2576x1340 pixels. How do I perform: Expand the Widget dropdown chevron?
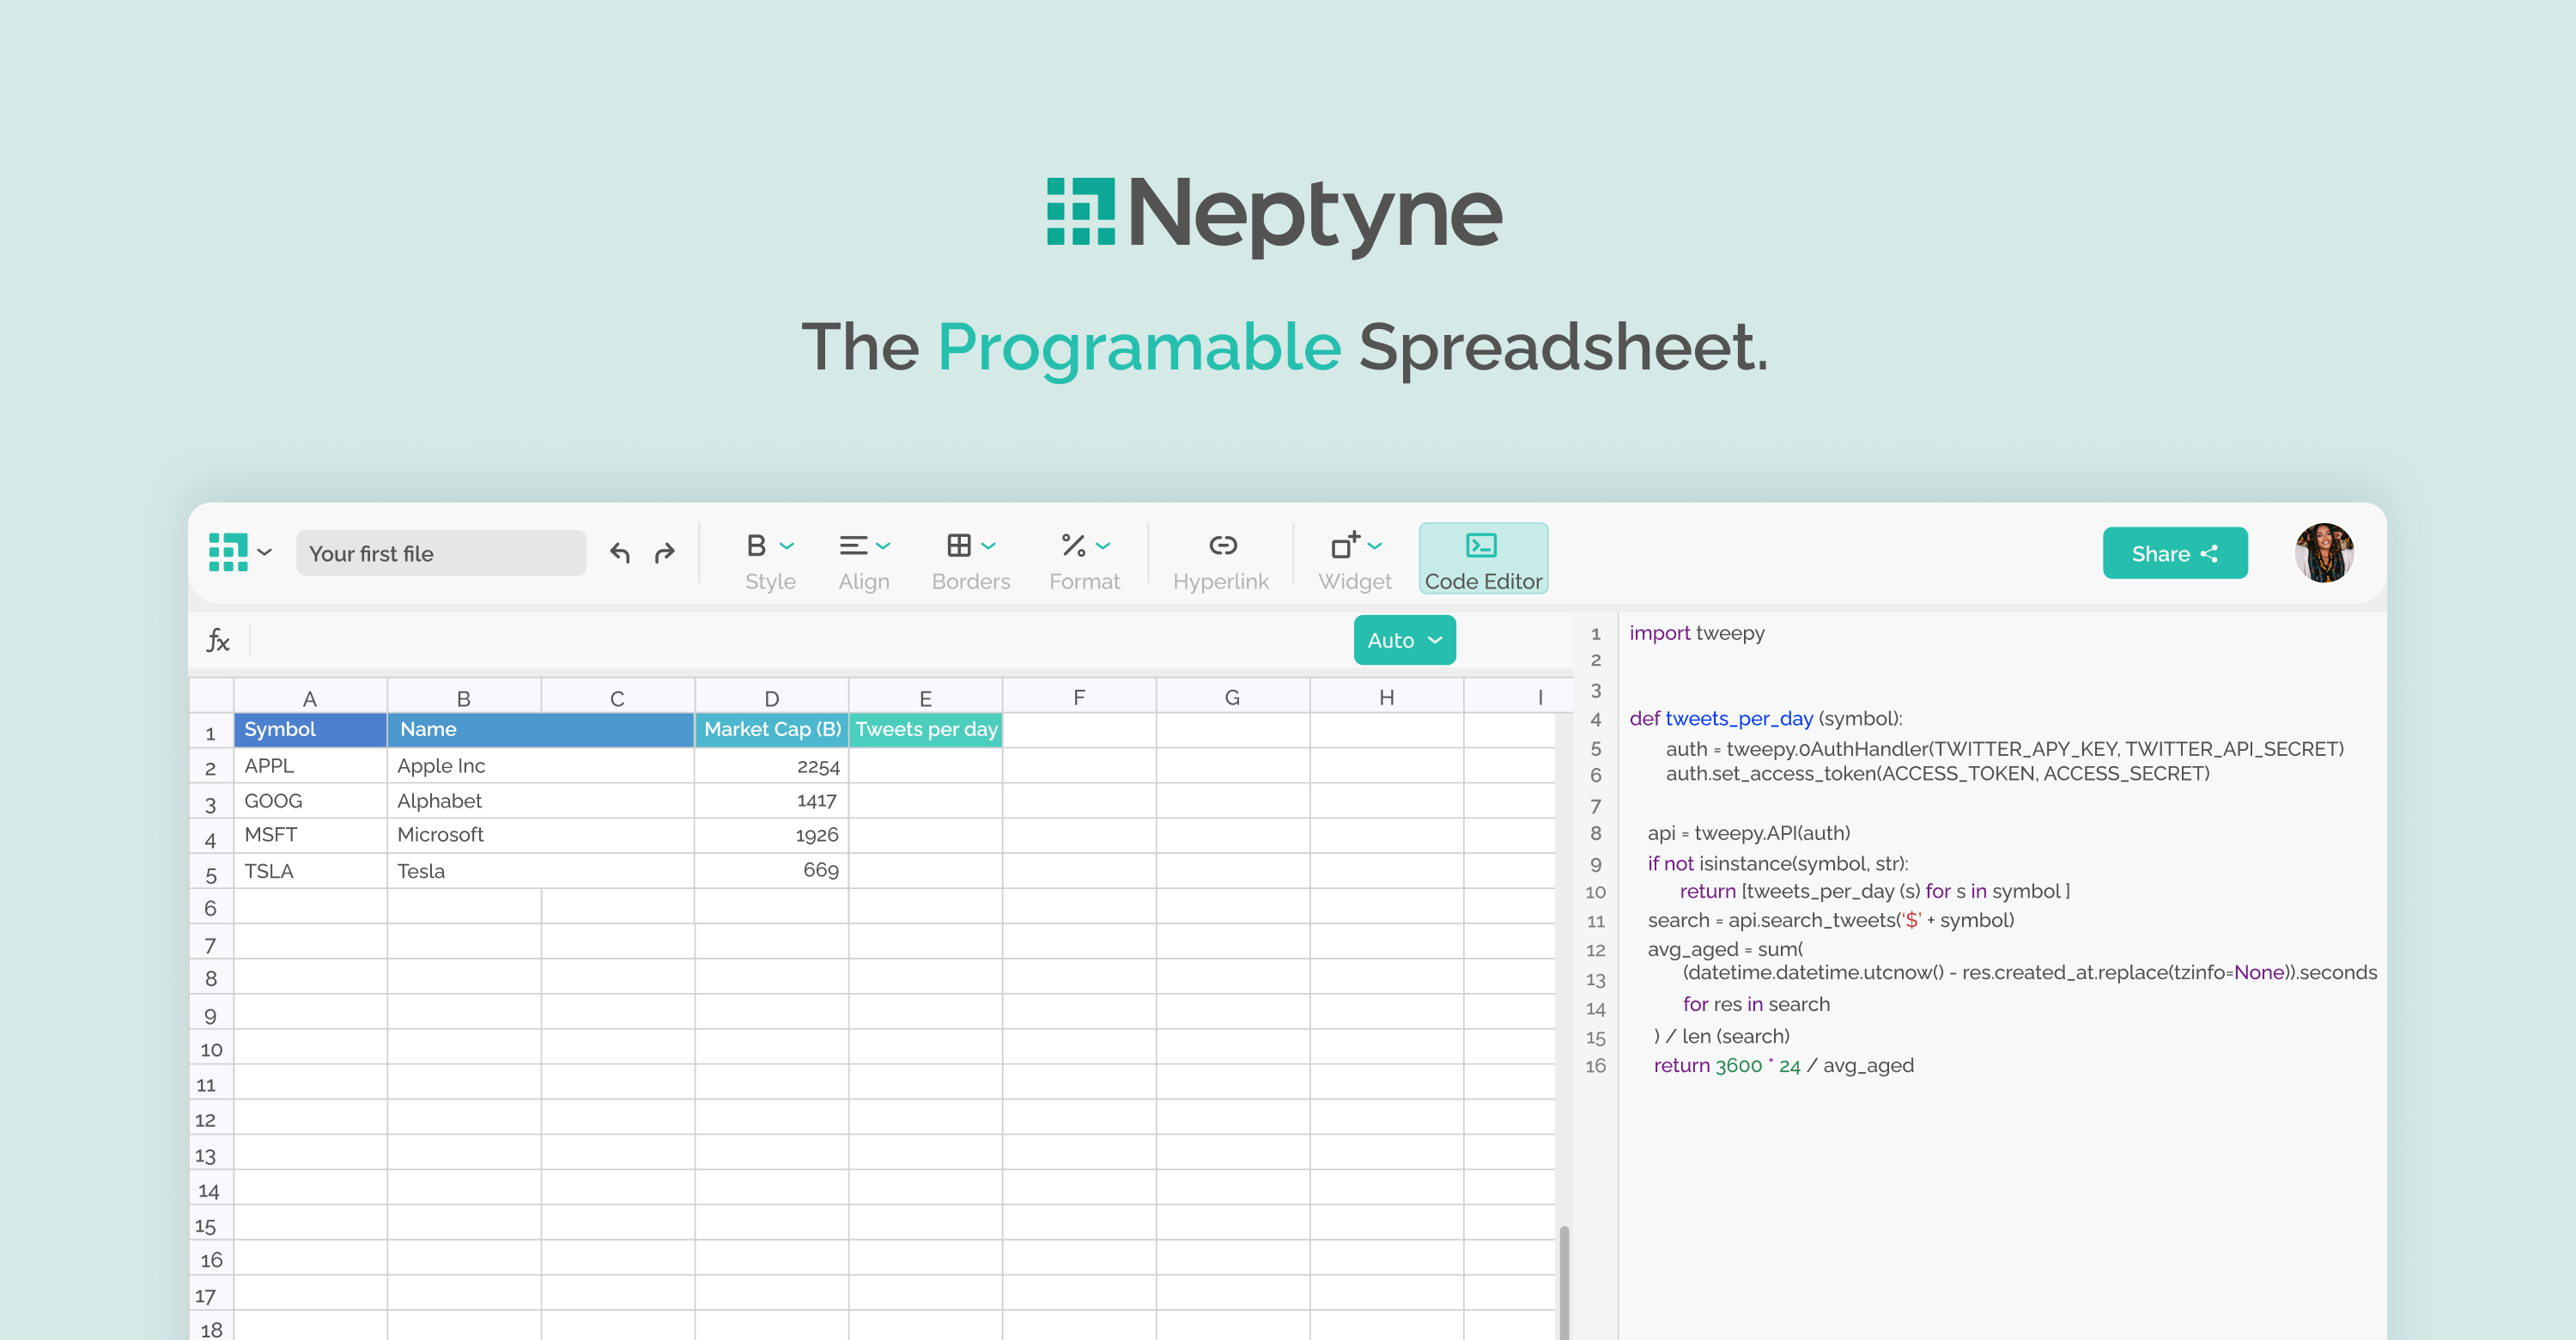1376,546
